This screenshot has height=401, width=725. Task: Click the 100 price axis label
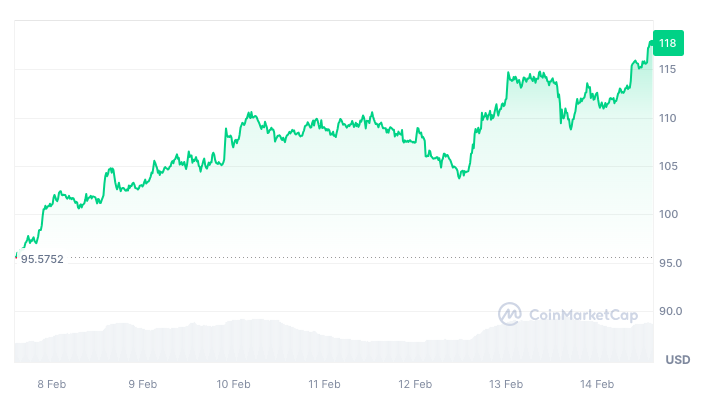tap(668, 214)
